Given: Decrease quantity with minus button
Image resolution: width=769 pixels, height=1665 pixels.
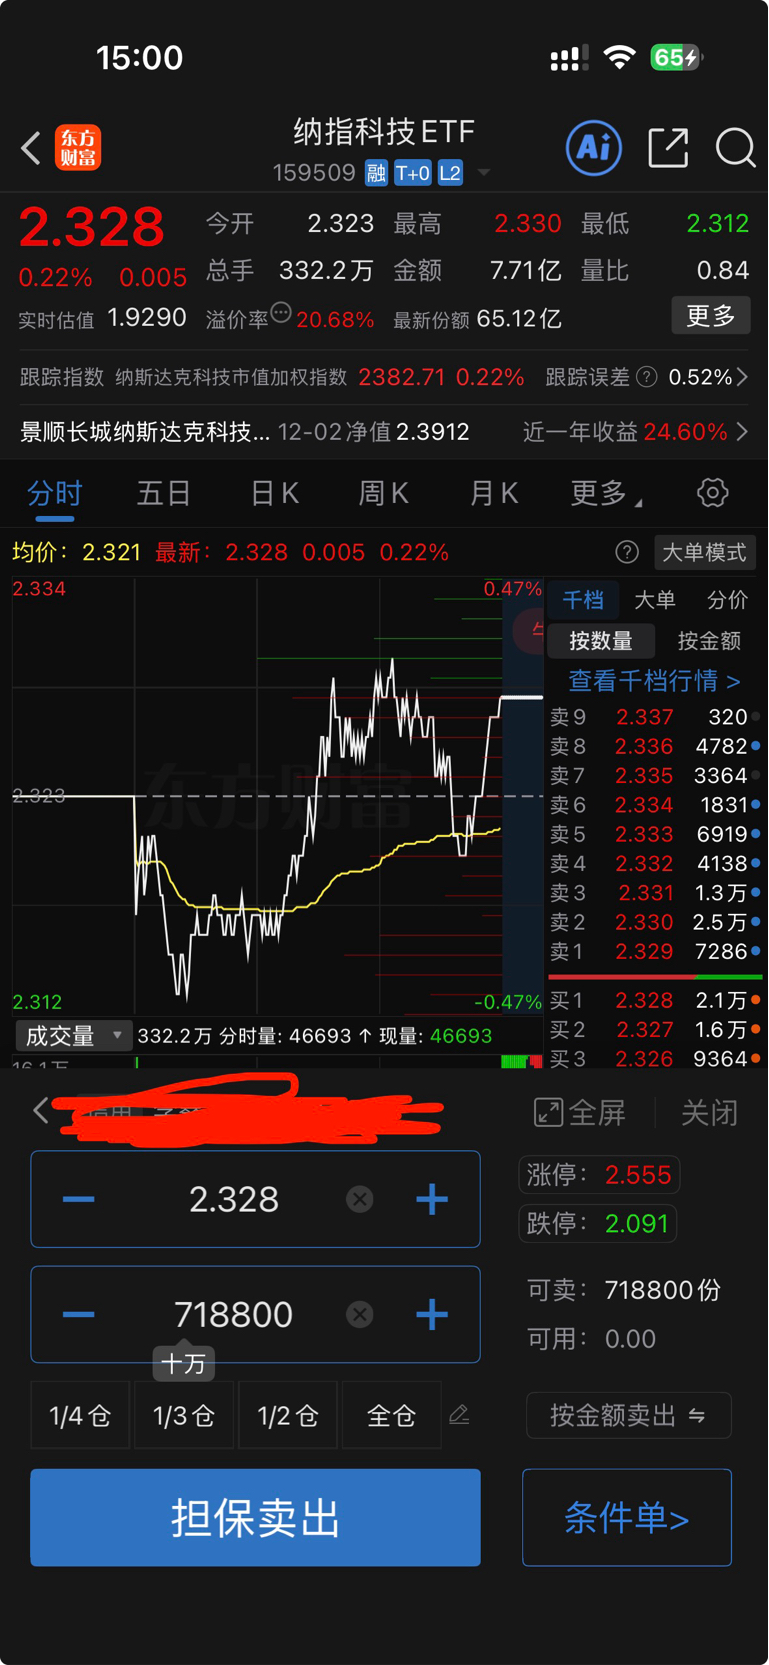Looking at the screenshot, I should (79, 1315).
